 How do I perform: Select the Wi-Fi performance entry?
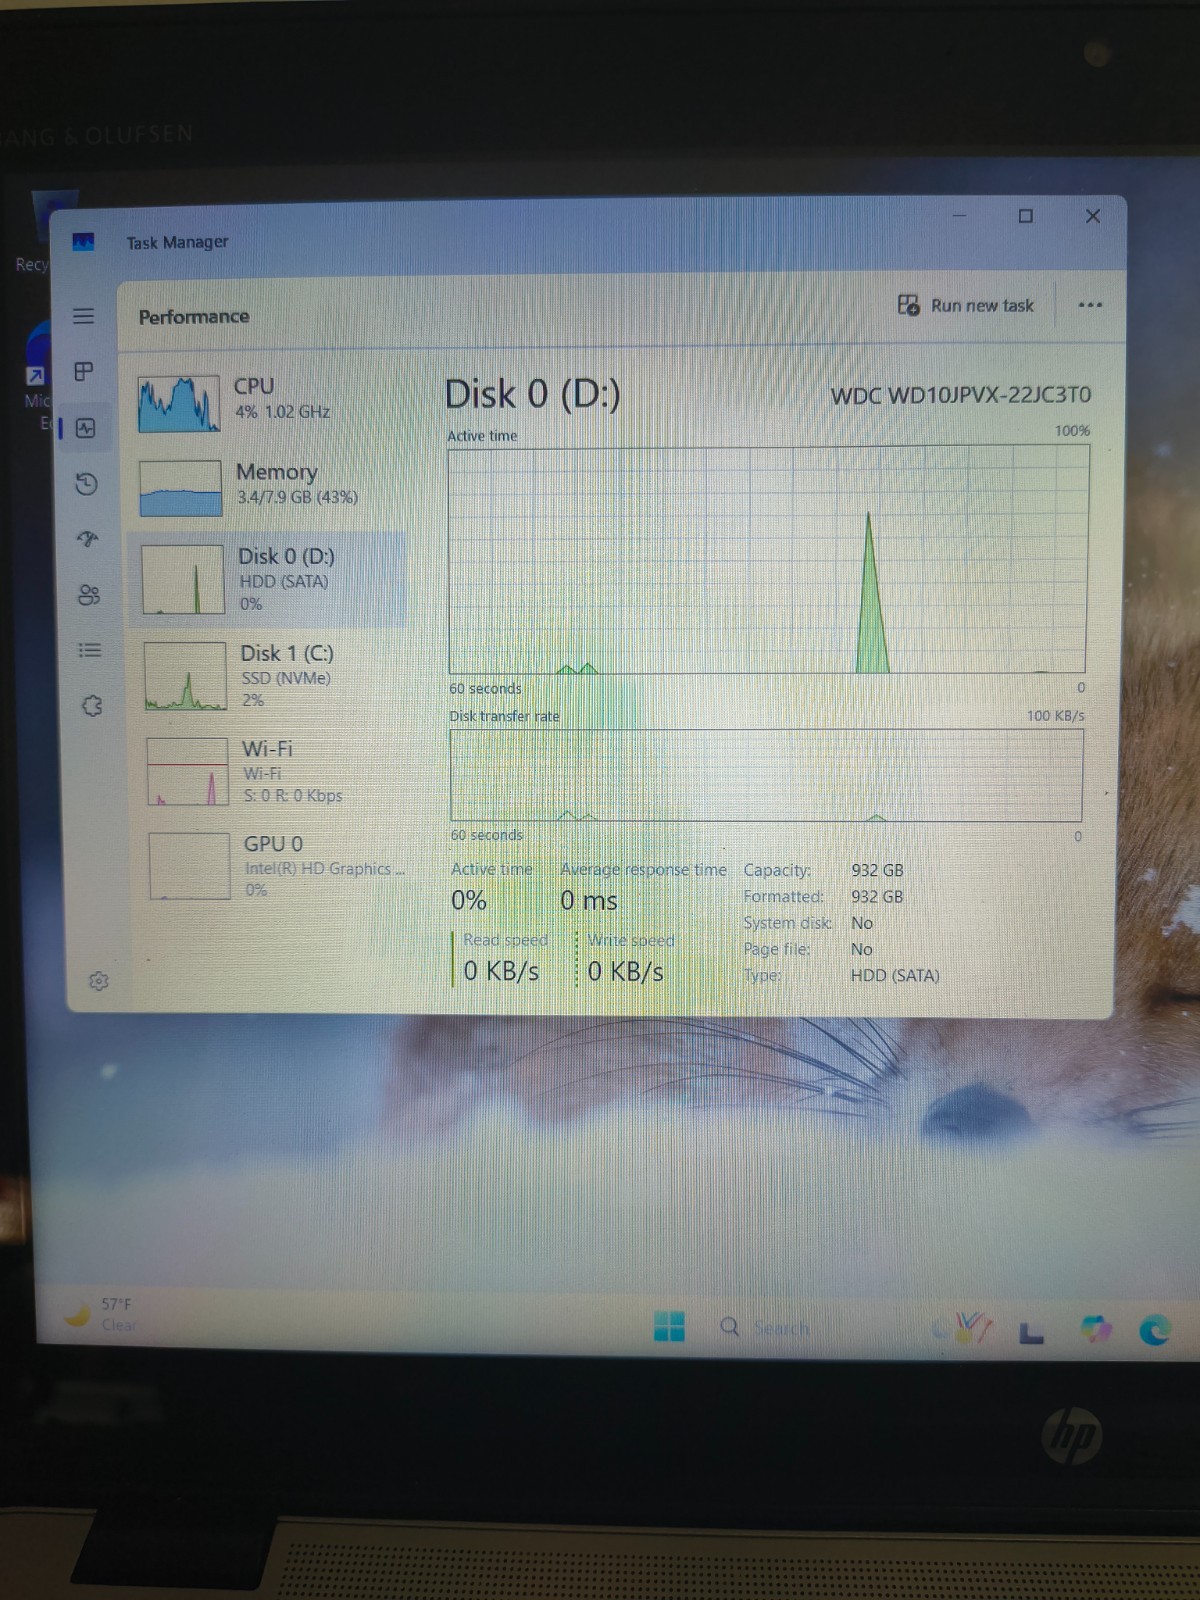pyautogui.click(x=274, y=771)
